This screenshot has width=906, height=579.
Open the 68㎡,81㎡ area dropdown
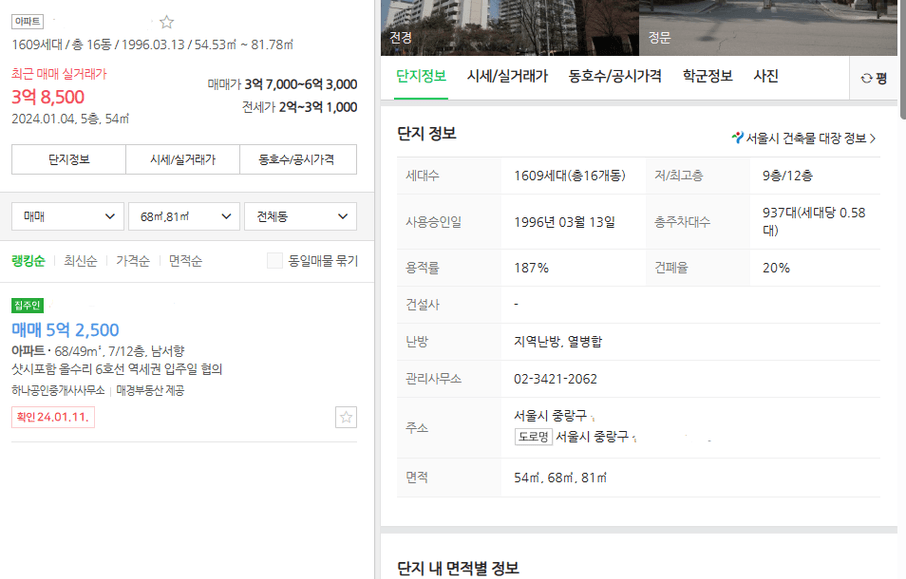(184, 216)
